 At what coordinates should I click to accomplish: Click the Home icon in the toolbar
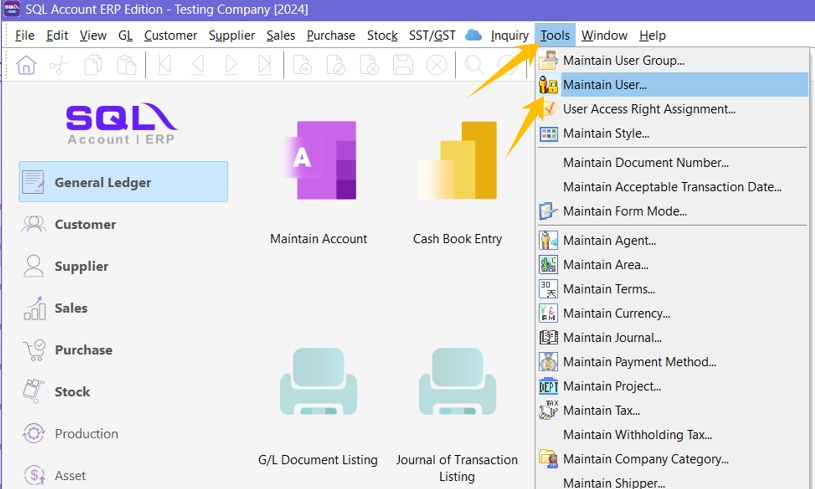point(26,65)
